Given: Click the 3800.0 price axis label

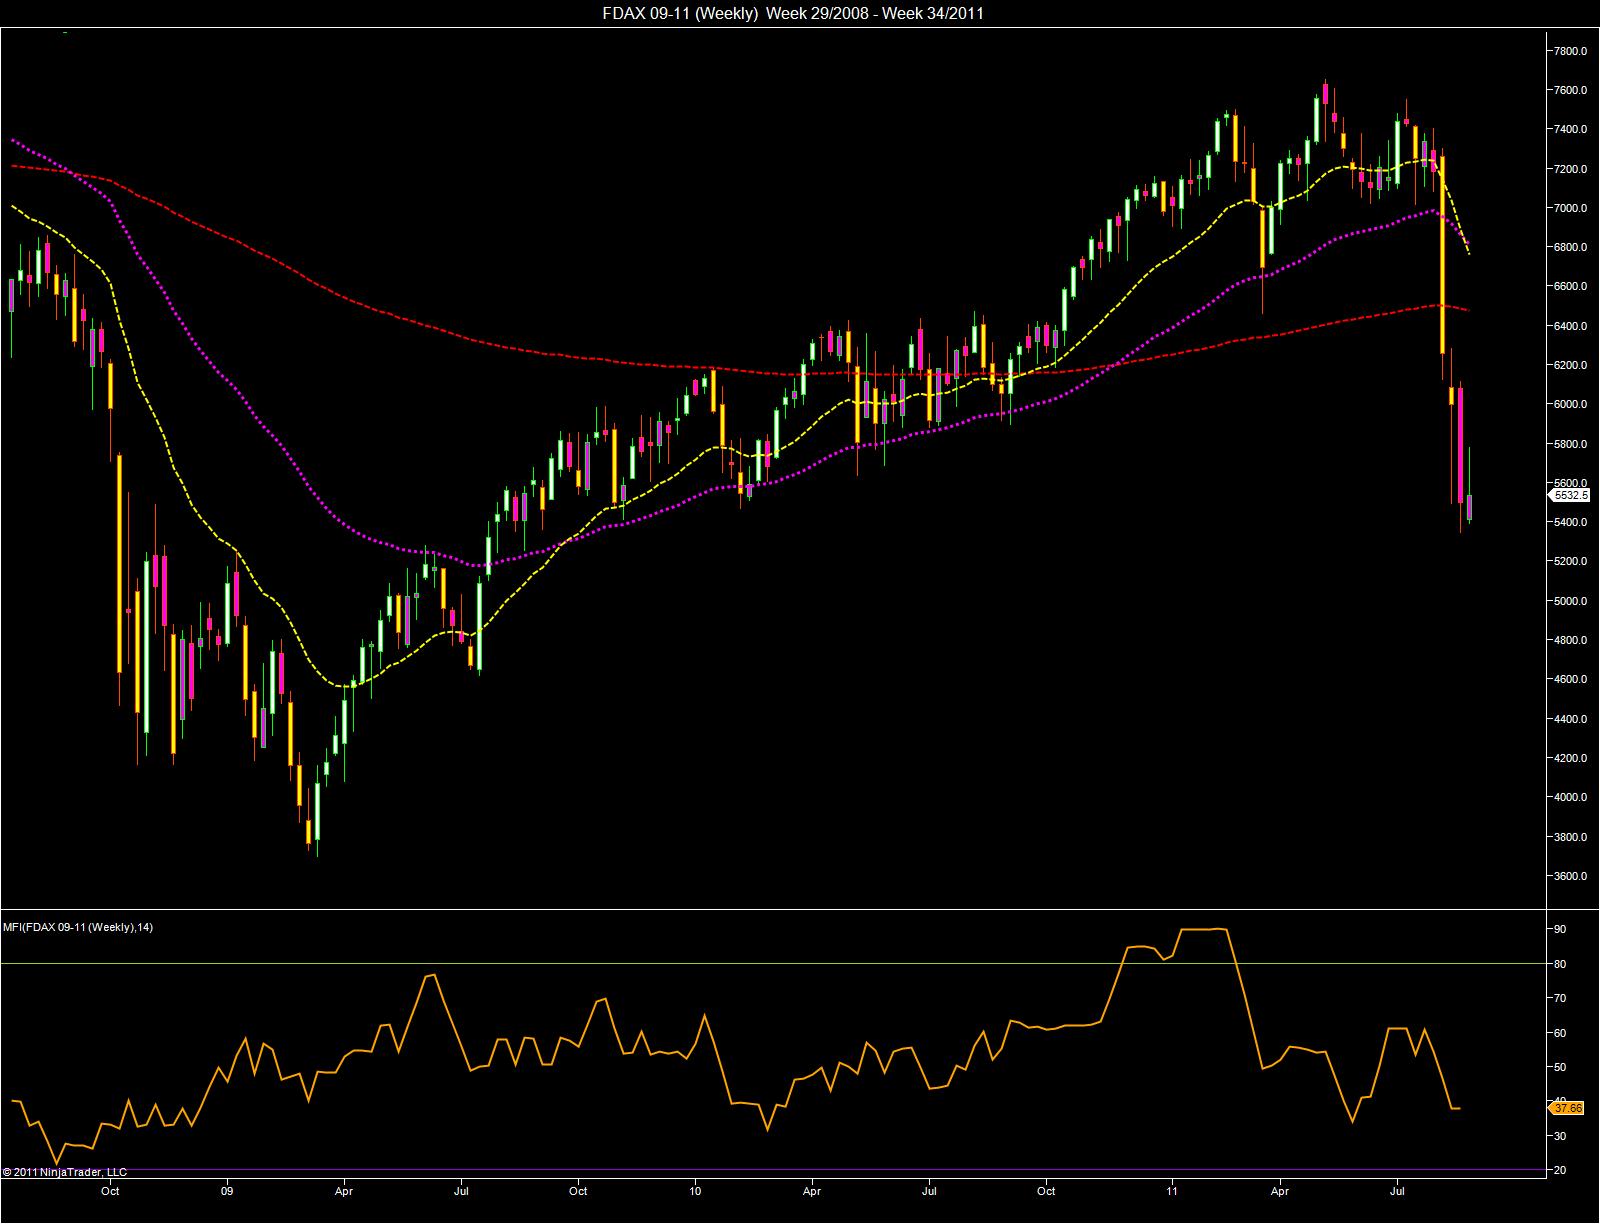Looking at the screenshot, I should click(x=1571, y=837).
